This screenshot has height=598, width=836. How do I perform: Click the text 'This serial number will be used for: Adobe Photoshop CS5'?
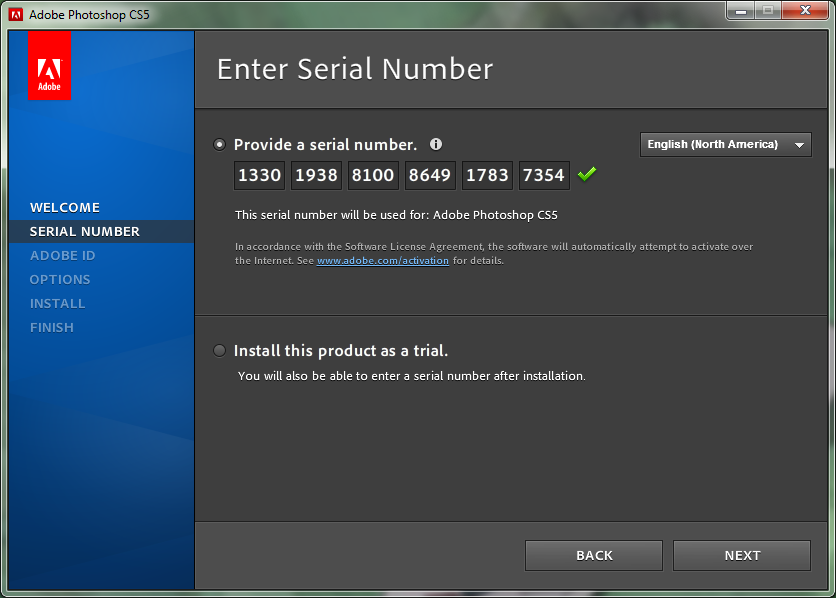point(396,215)
